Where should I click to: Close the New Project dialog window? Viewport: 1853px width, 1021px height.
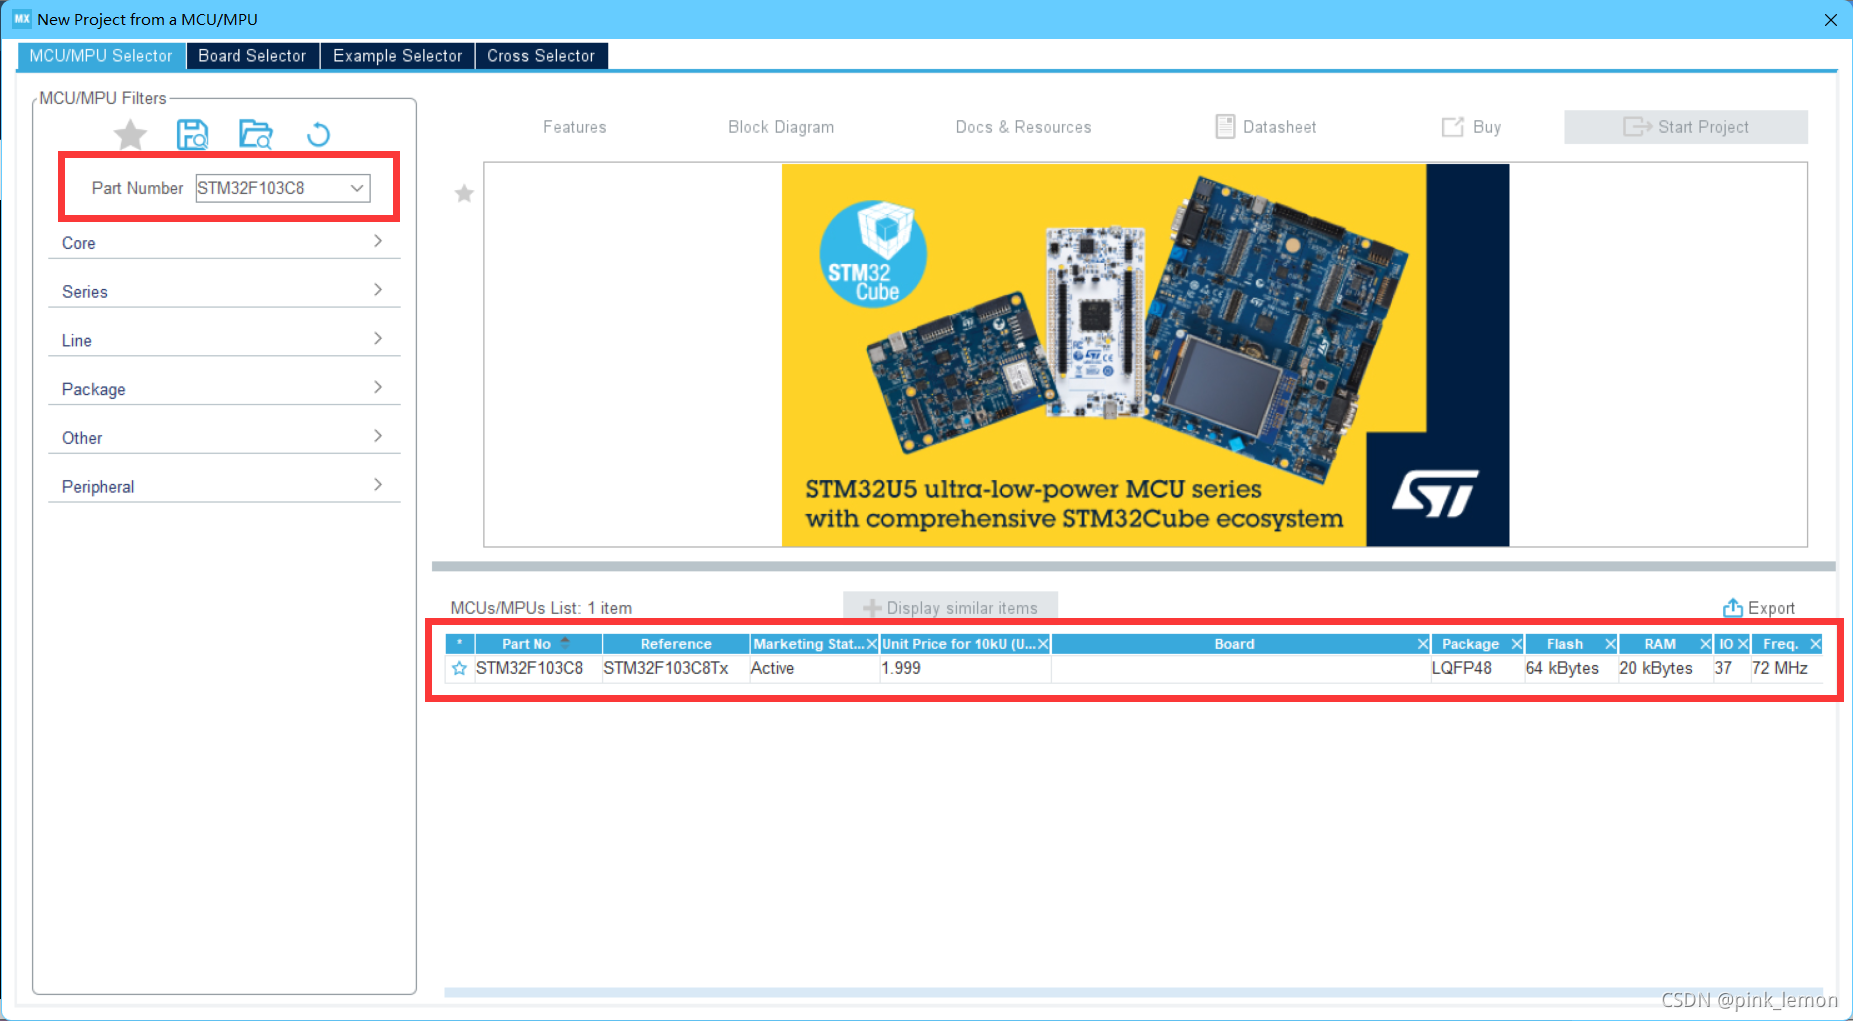1830,20
